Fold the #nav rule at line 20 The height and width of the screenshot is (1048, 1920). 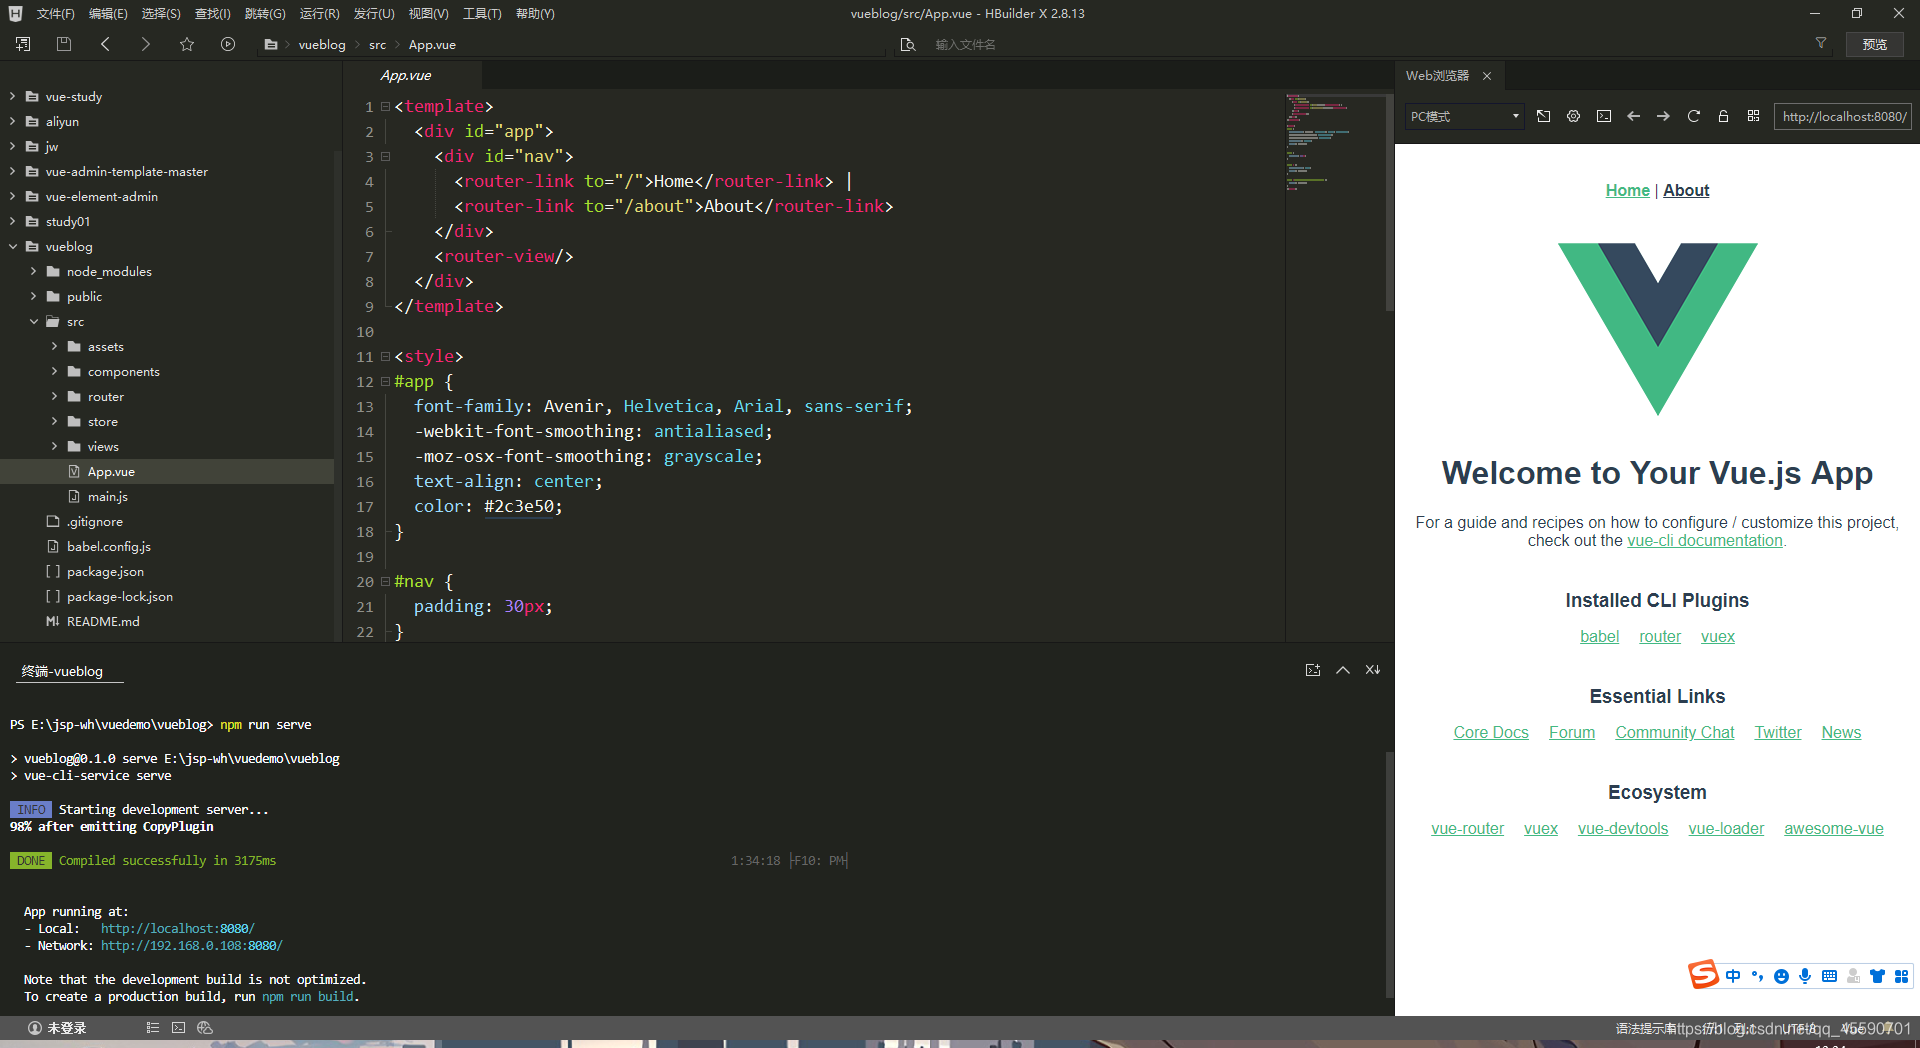(385, 581)
